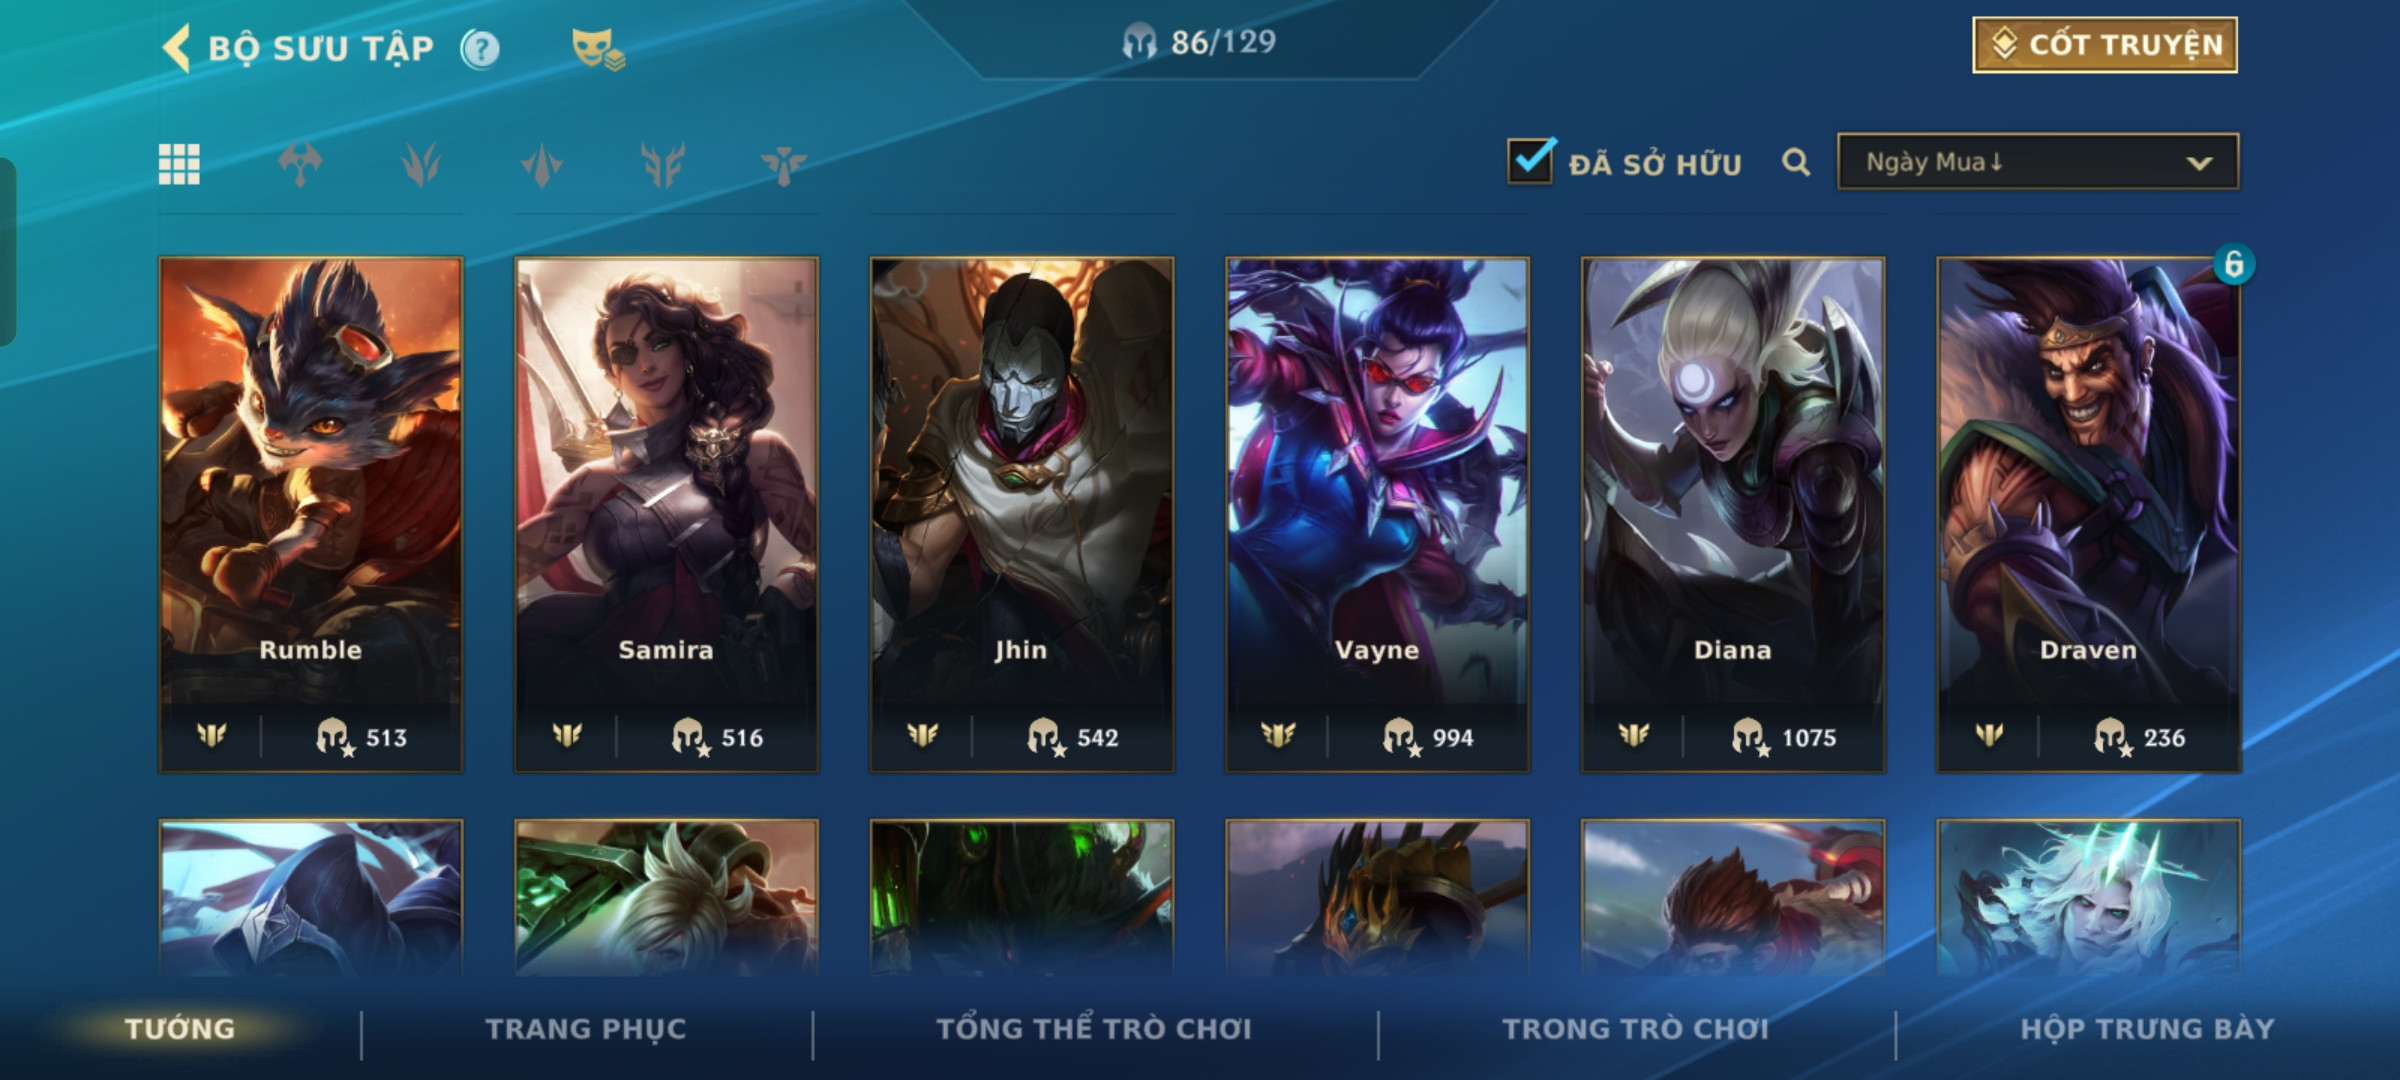Go back using the Bộ Sưu Tập arrow
Image resolution: width=2400 pixels, height=1080 pixels.
[x=177, y=48]
